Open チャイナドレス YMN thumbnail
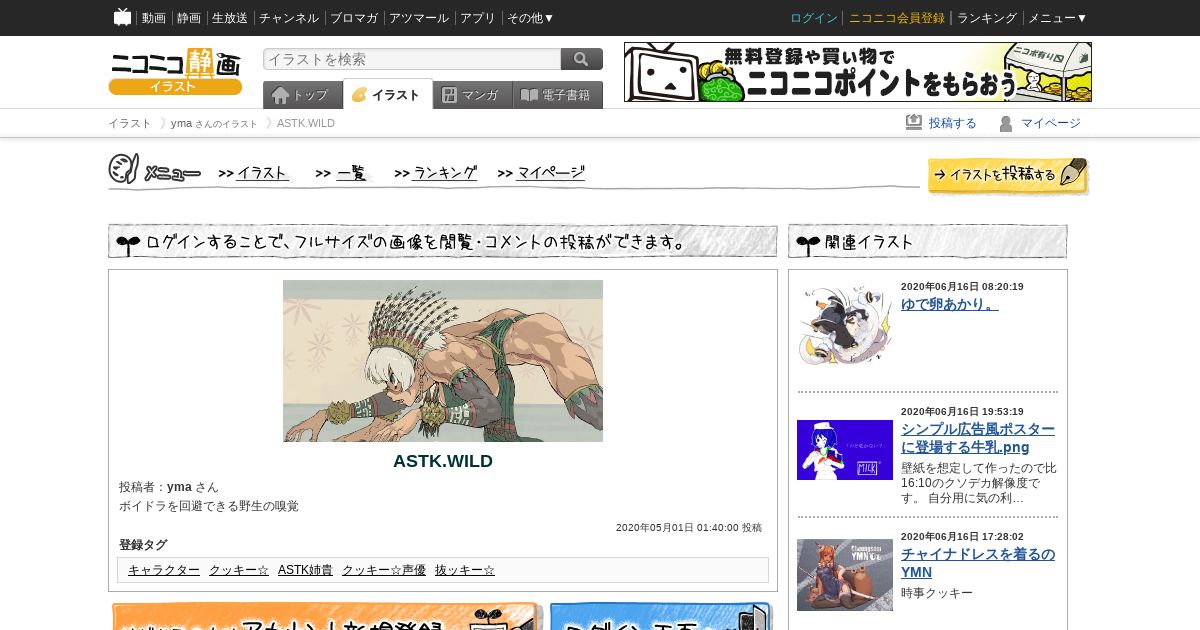Image resolution: width=1200 pixels, height=630 pixels. 845,575
